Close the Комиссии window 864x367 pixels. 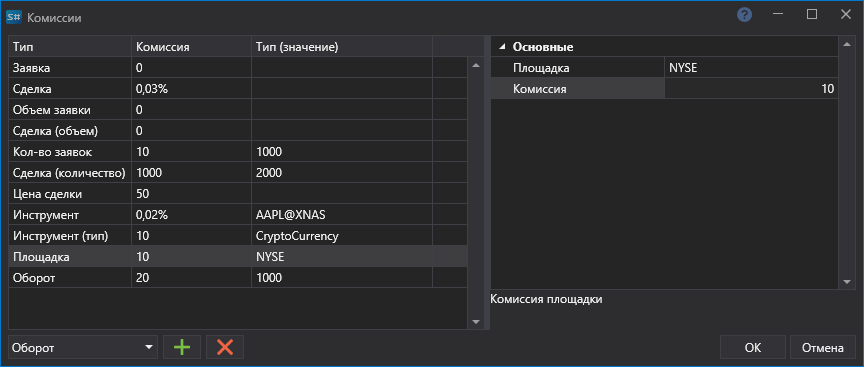pos(845,15)
